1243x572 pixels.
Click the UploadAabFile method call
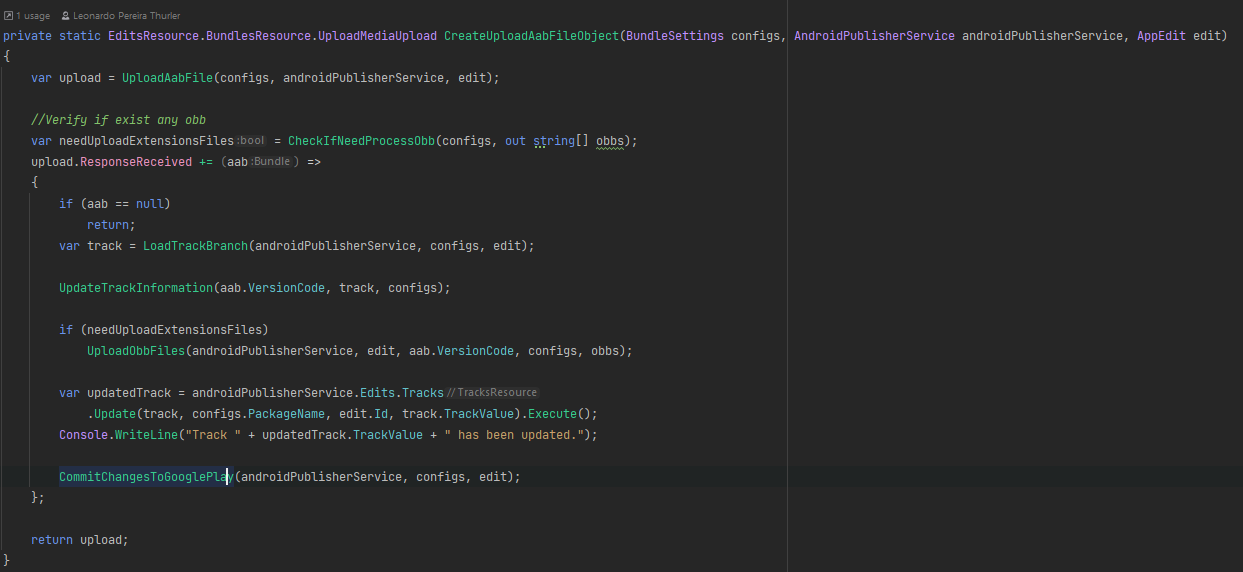click(167, 78)
